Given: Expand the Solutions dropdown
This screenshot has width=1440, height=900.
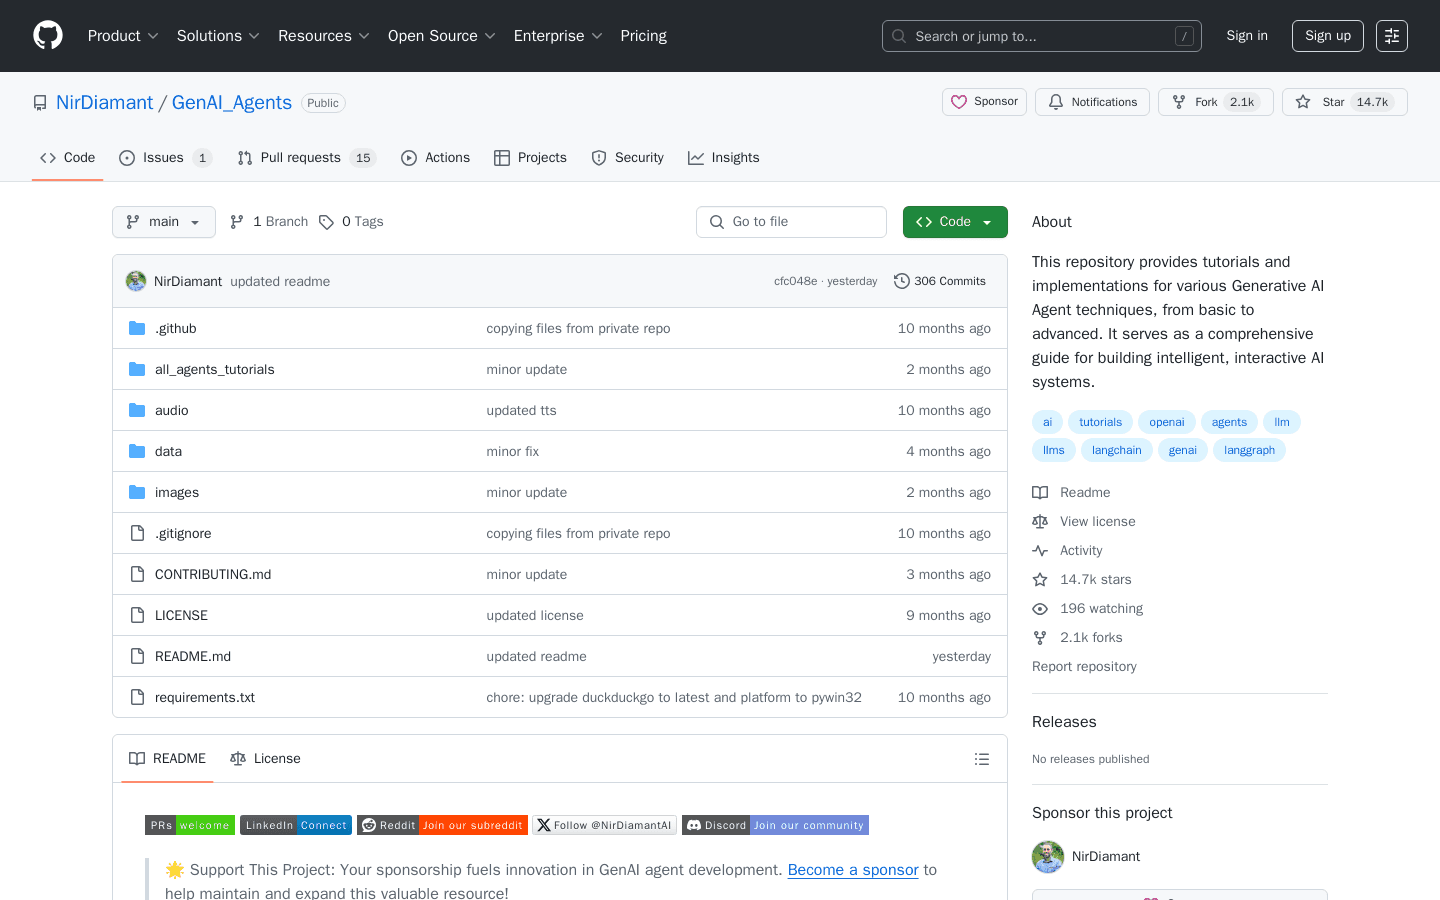Looking at the screenshot, I should (218, 36).
